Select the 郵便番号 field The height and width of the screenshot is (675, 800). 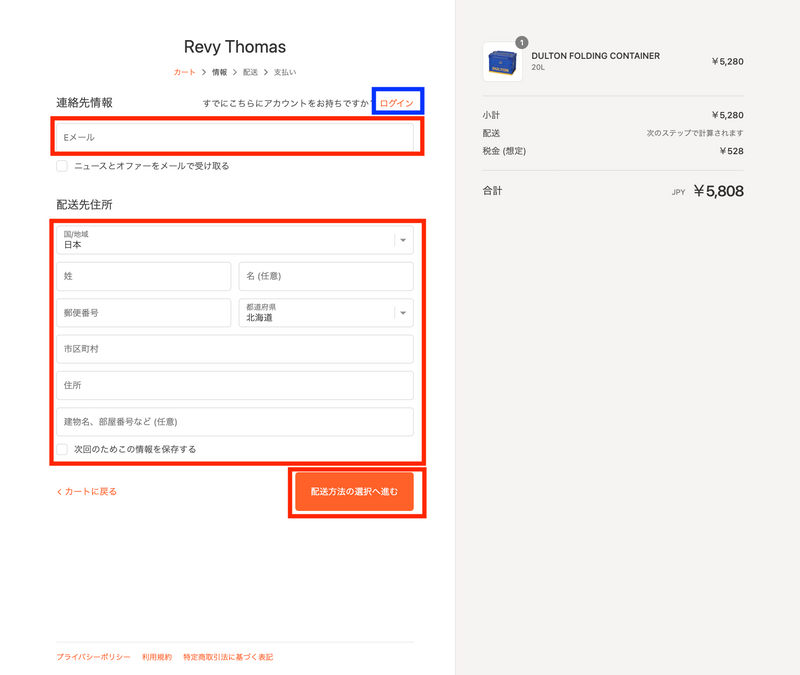pyautogui.click(x=144, y=312)
